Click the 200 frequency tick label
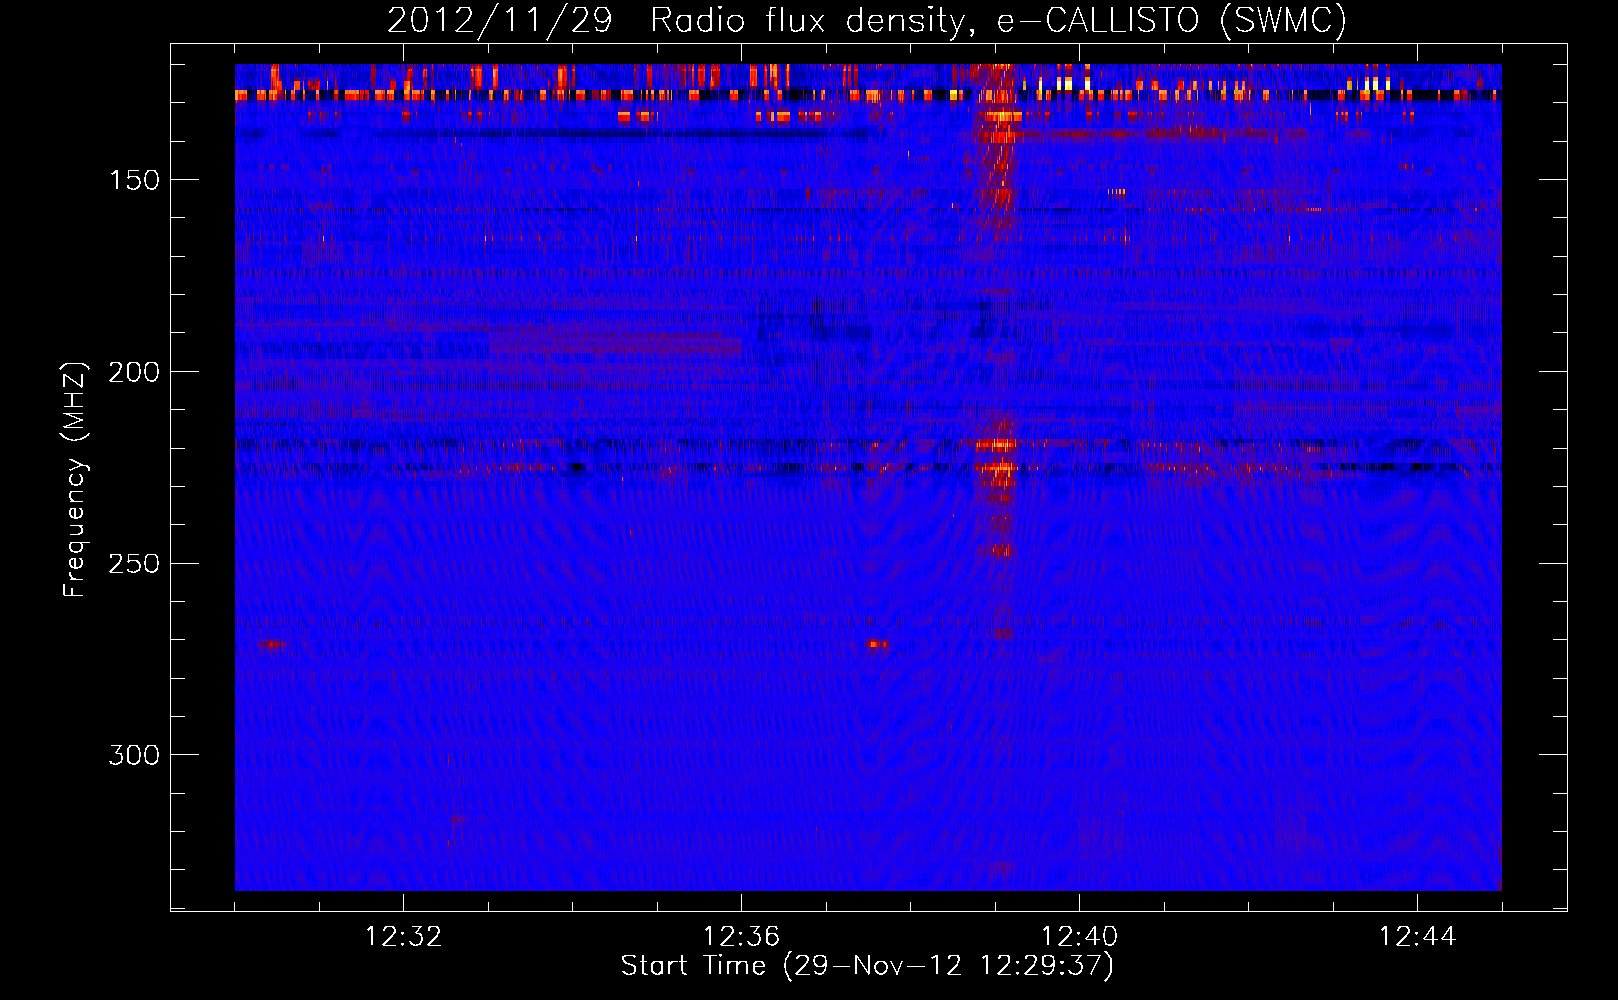The height and width of the screenshot is (1000, 1618). (134, 372)
